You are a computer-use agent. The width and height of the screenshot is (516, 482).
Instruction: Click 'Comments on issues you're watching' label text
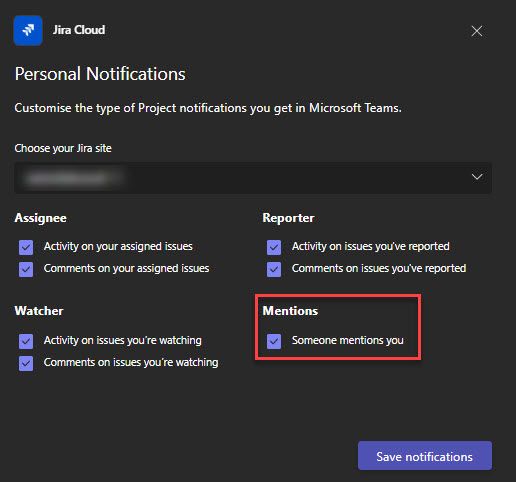click(131, 362)
